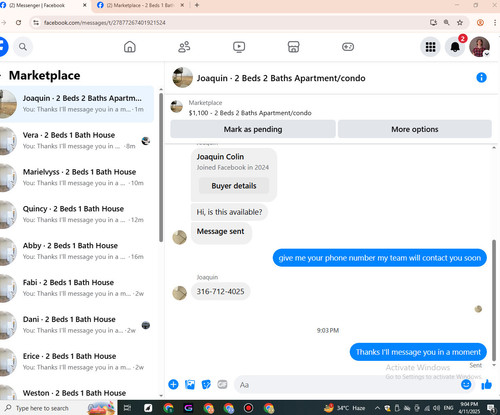
Task: Open Chrome three-dot menu
Action: (x=495, y=23)
